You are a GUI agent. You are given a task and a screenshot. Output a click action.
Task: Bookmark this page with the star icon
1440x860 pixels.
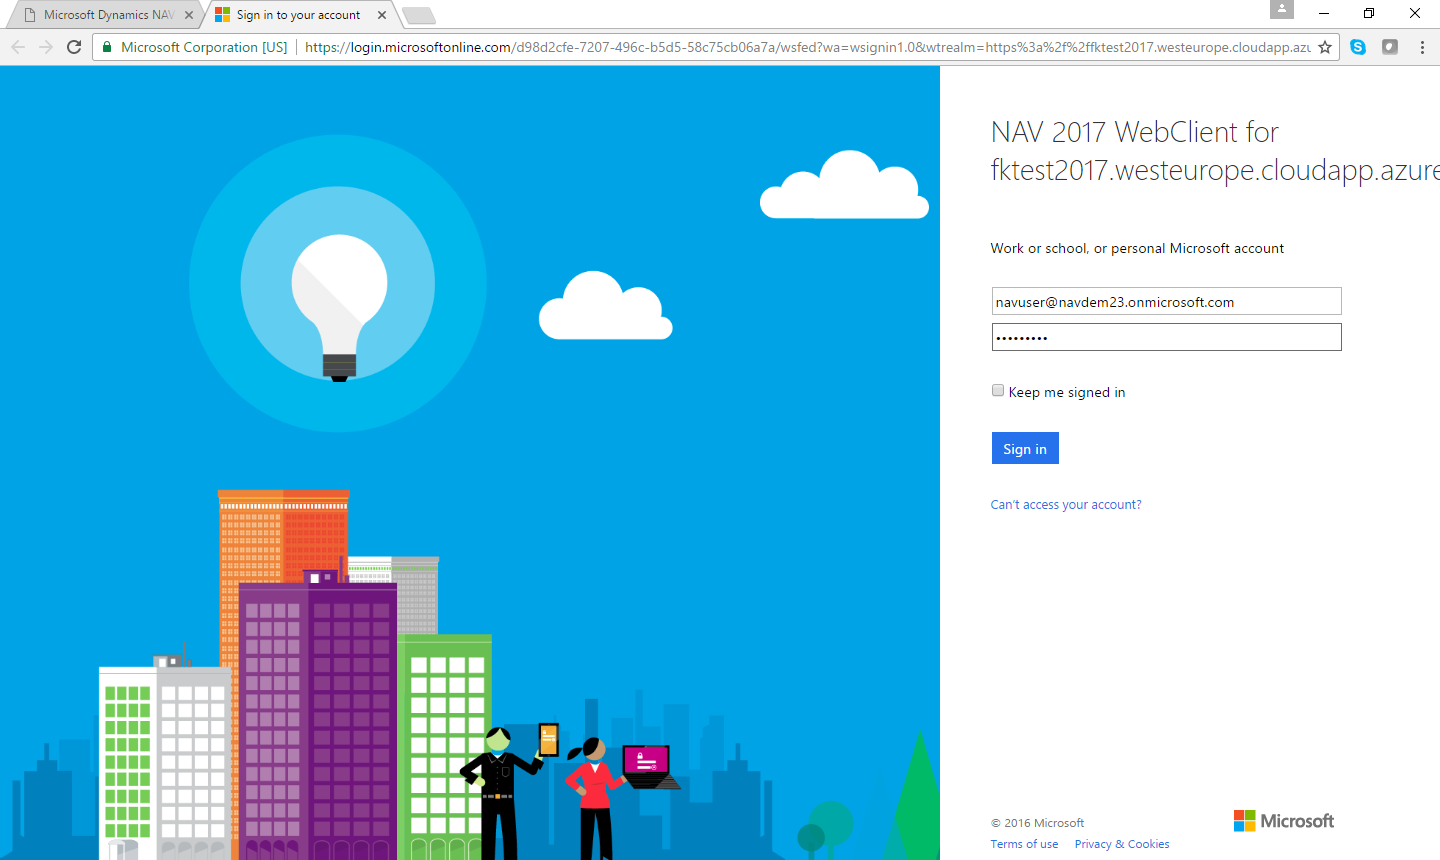click(1325, 47)
